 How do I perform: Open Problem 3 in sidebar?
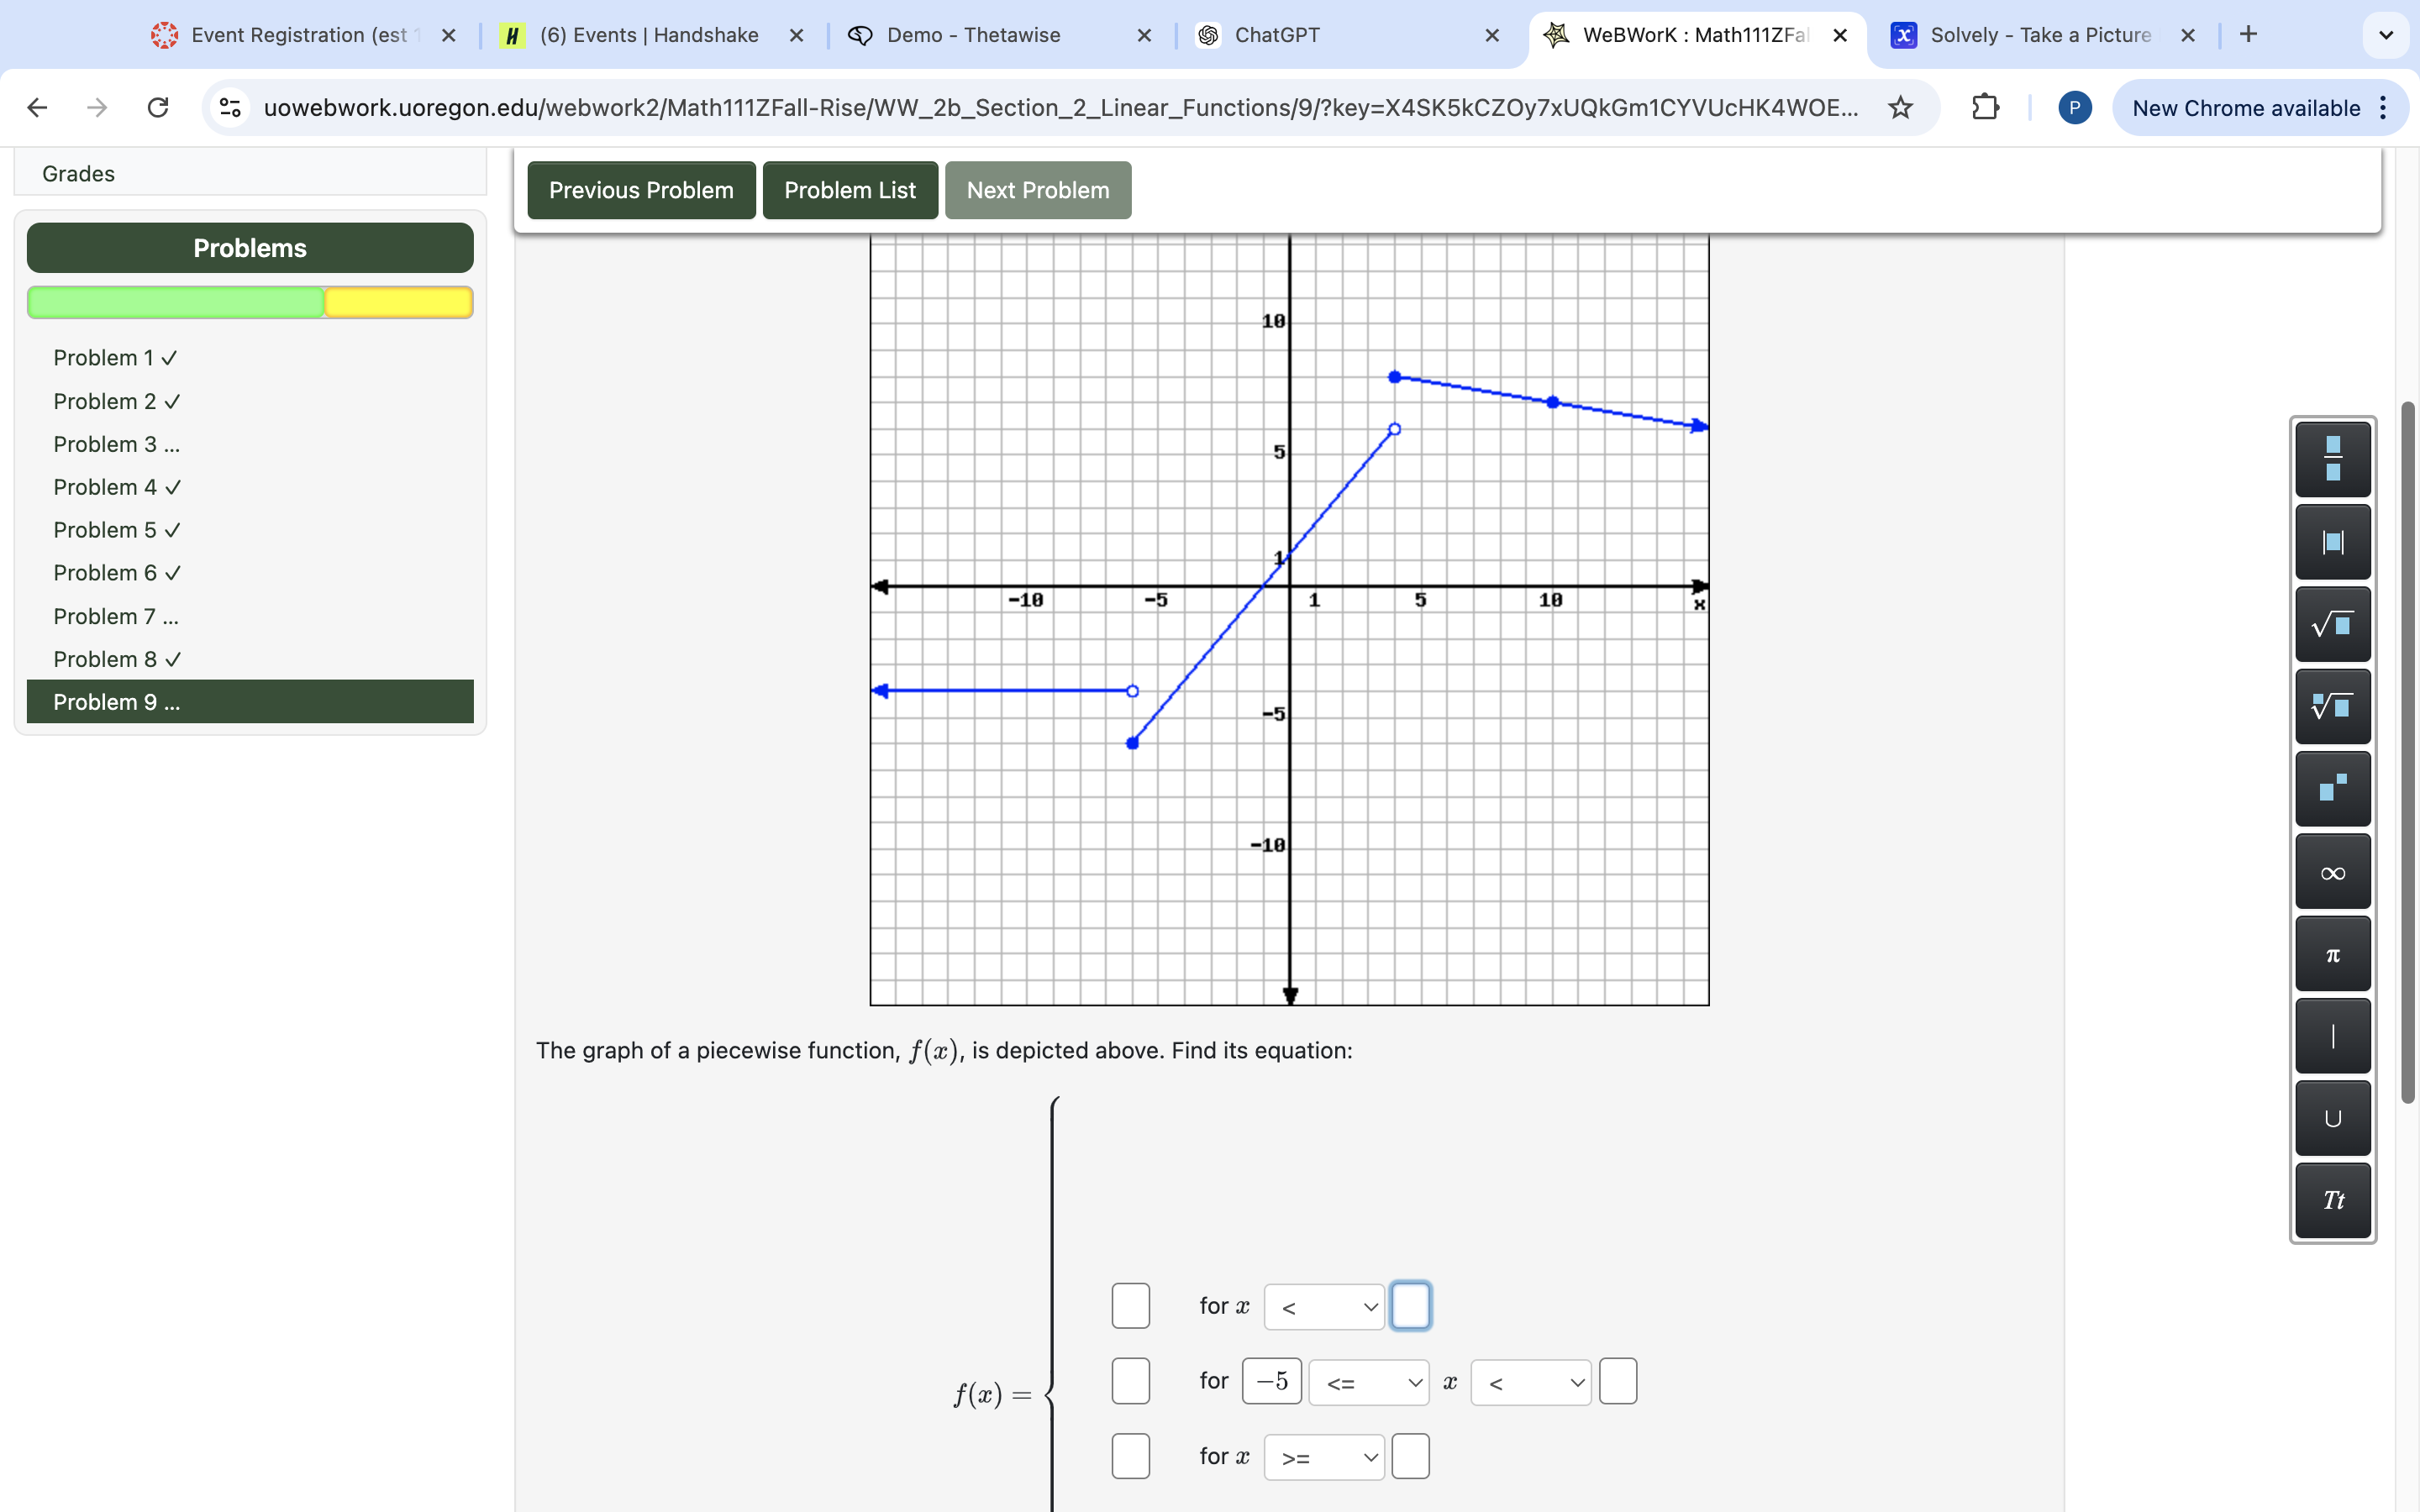(x=116, y=444)
